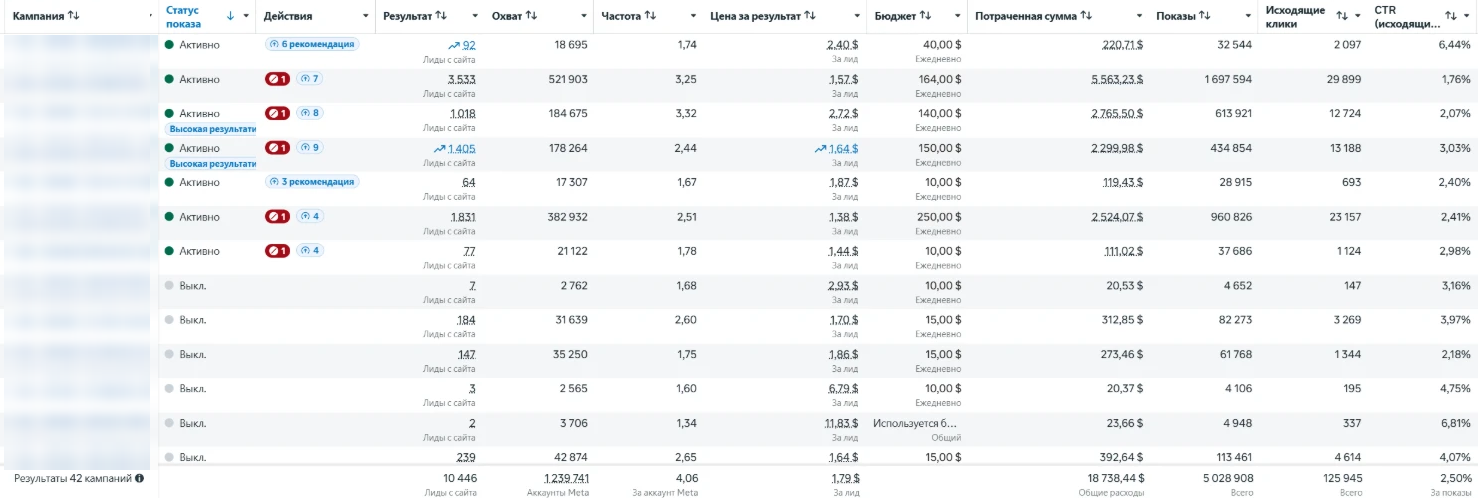
Task: Click the info icon beside Результаты 42 кампаний
Action: pyautogui.click(x=139, y=478)
